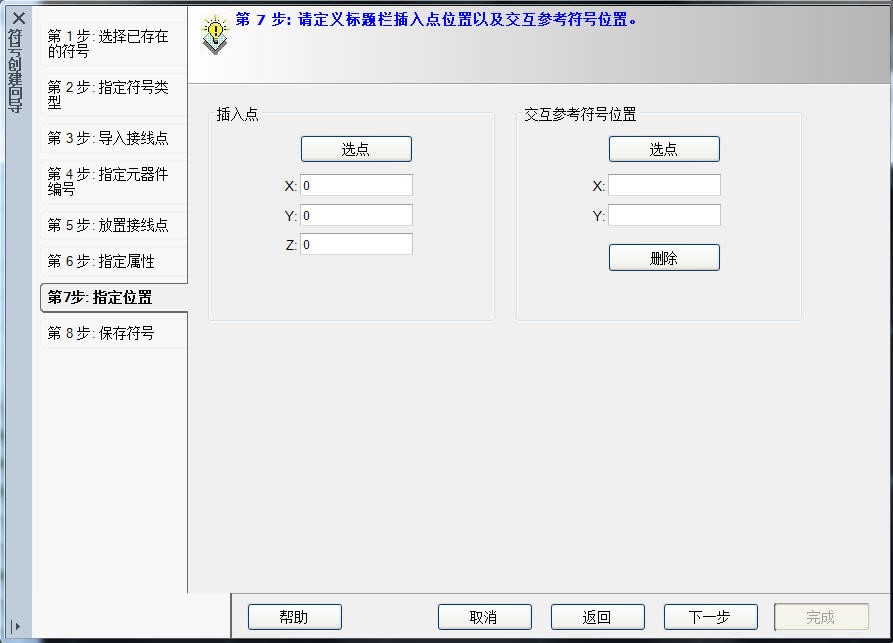Go to 第 1 步: 选择已存在的符号
893x643 pixels.
pyautogui.click(x=113, y=44)
